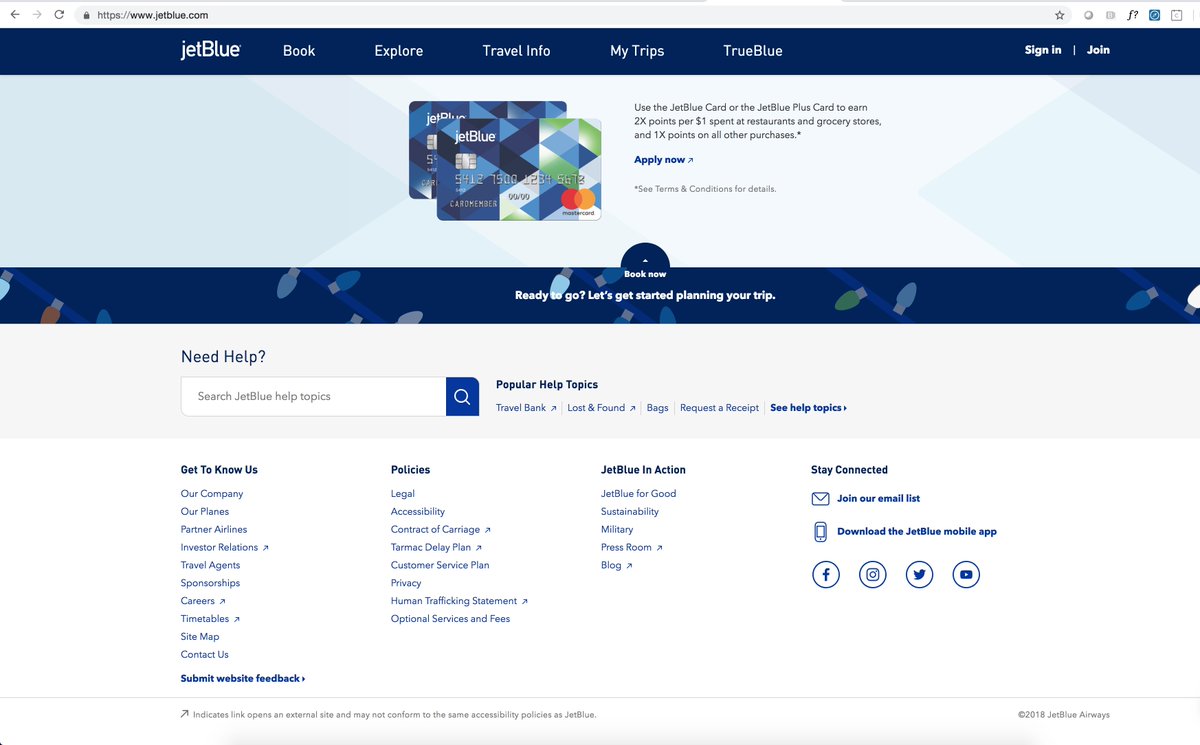1200x745 pixels.
Task: Open Travel Bank help topic
Action: click(x=526, y=408)
